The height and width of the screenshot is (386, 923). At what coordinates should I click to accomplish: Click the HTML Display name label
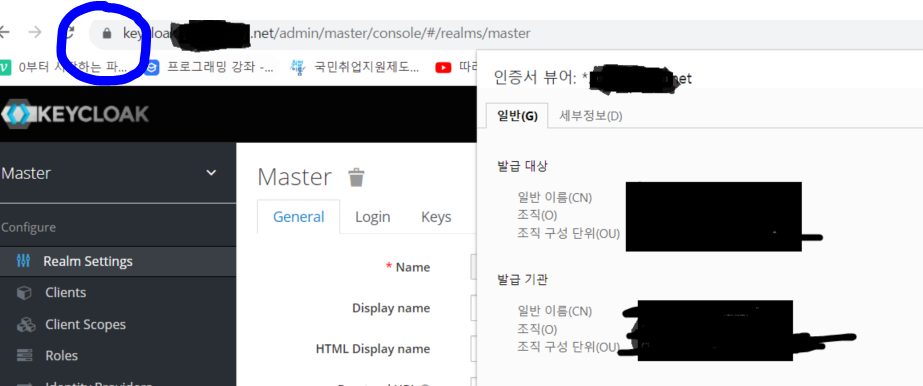tap(373, 348)
